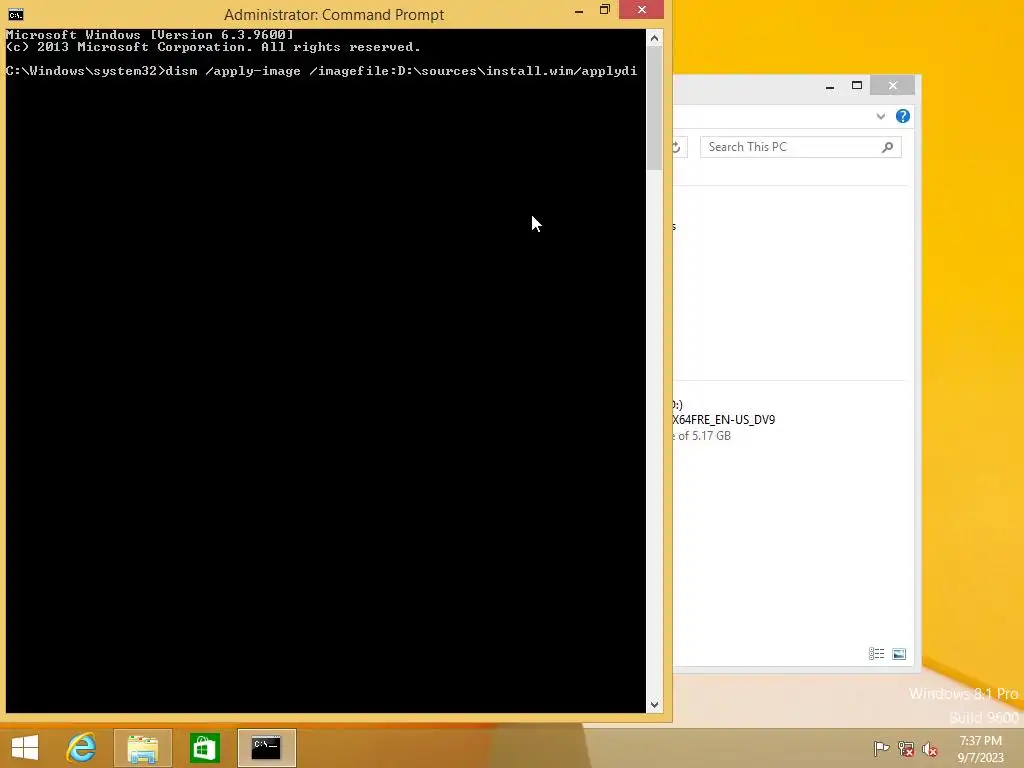
Task: Switch File Explorer to large icons view
Action: [899, 654]
